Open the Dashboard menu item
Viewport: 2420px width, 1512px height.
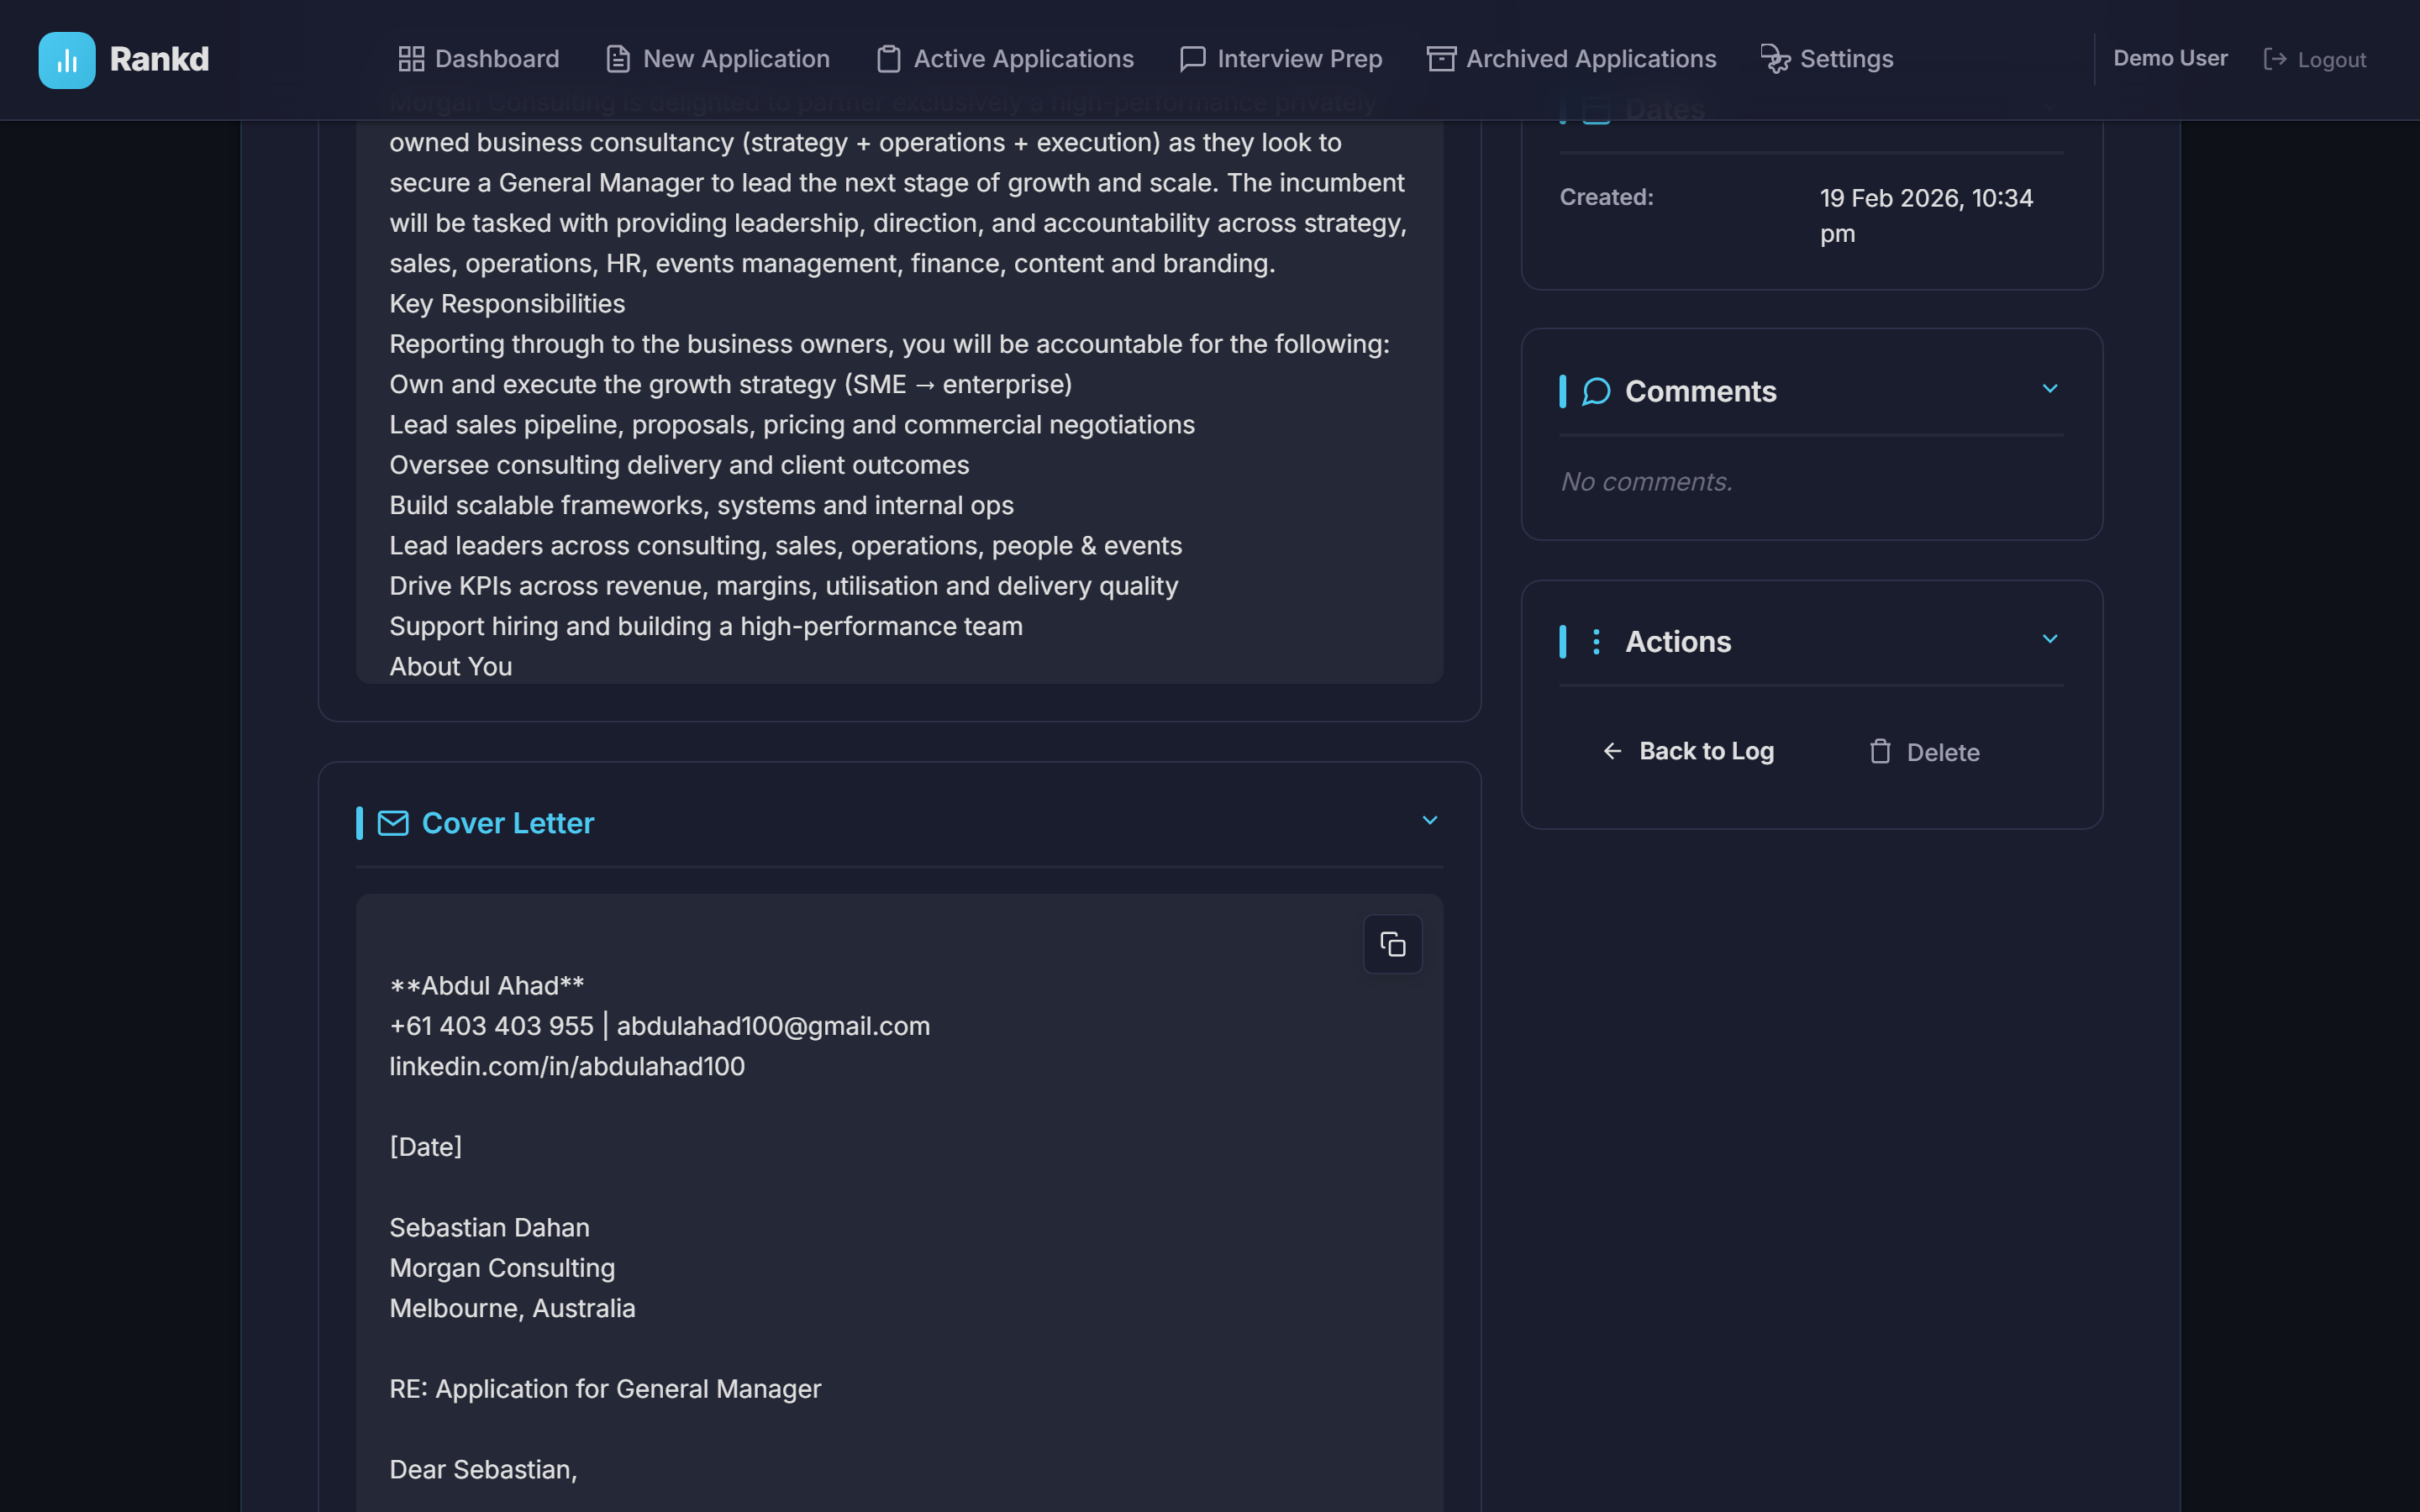479,59
